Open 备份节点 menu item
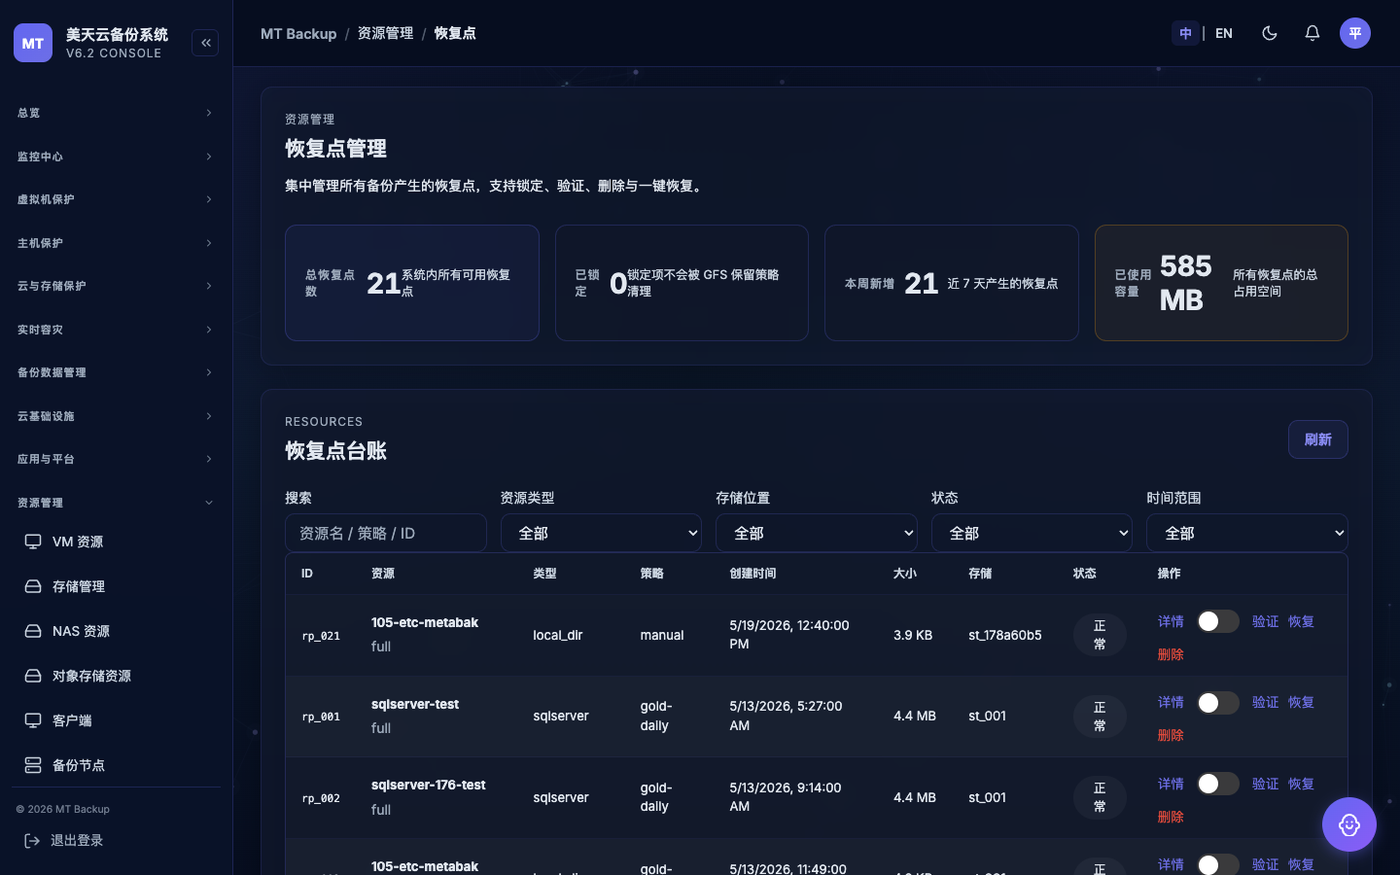The image size is (1400, 875). [x=116, y=765]
